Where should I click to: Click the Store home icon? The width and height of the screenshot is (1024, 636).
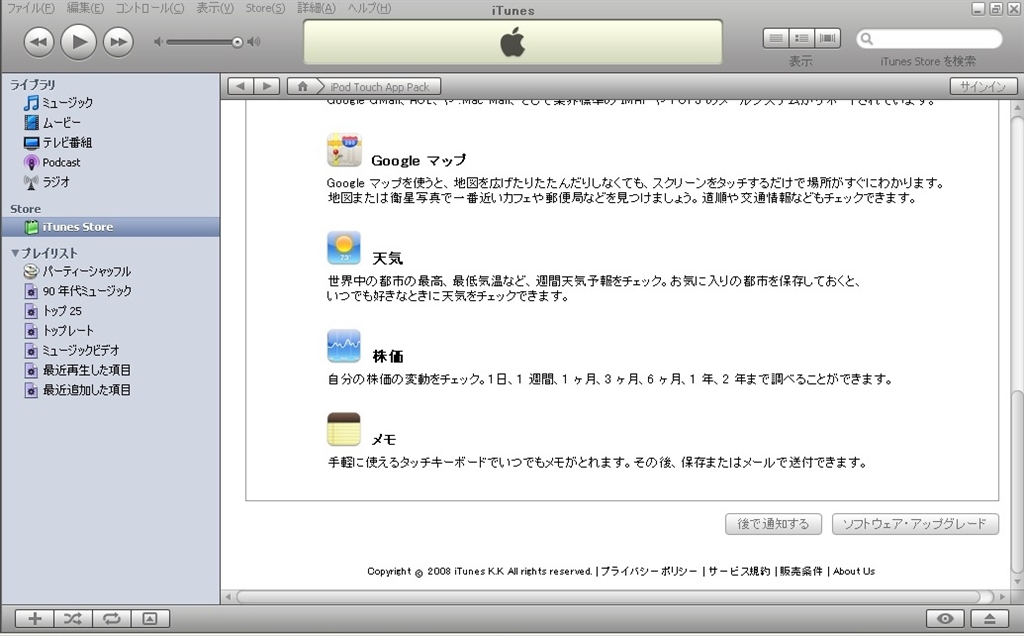[x=302, y=86]
